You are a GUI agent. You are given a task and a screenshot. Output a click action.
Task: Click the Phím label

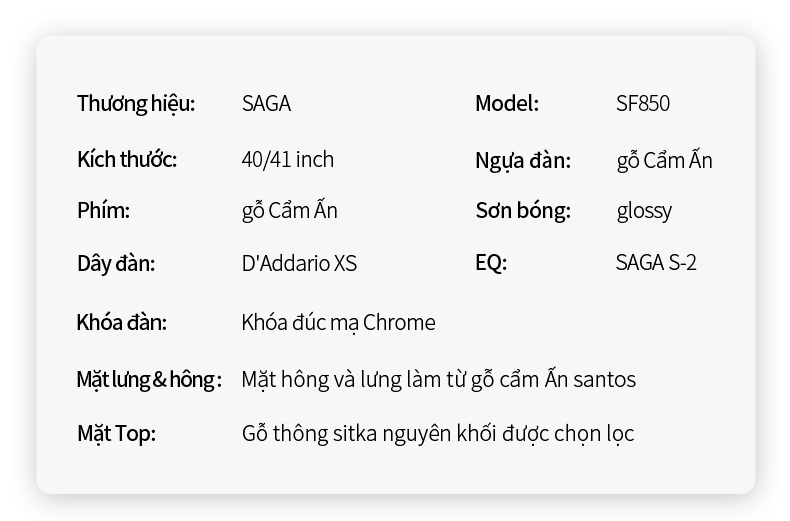click(x=103, y=211)
